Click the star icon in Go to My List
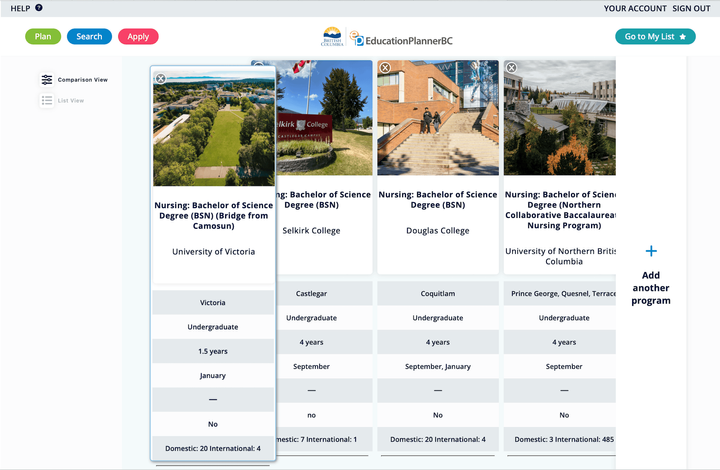The width and height of the screenshot is (720, 470). (x=683, y=37)
